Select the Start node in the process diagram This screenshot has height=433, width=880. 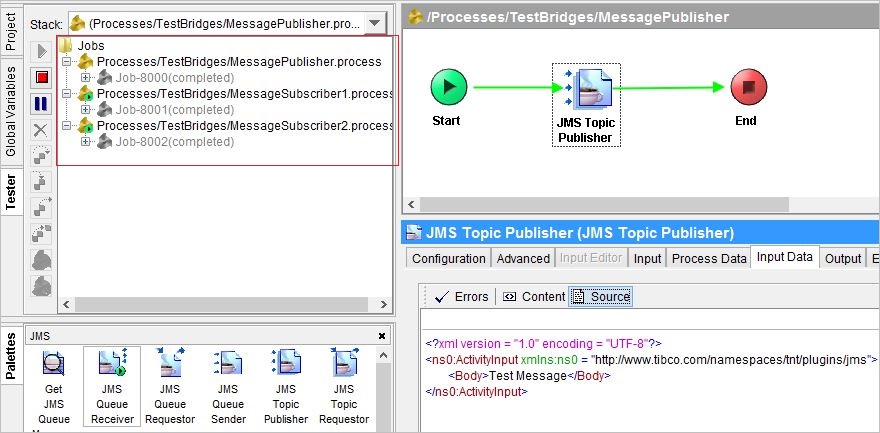tap(448, 87)
